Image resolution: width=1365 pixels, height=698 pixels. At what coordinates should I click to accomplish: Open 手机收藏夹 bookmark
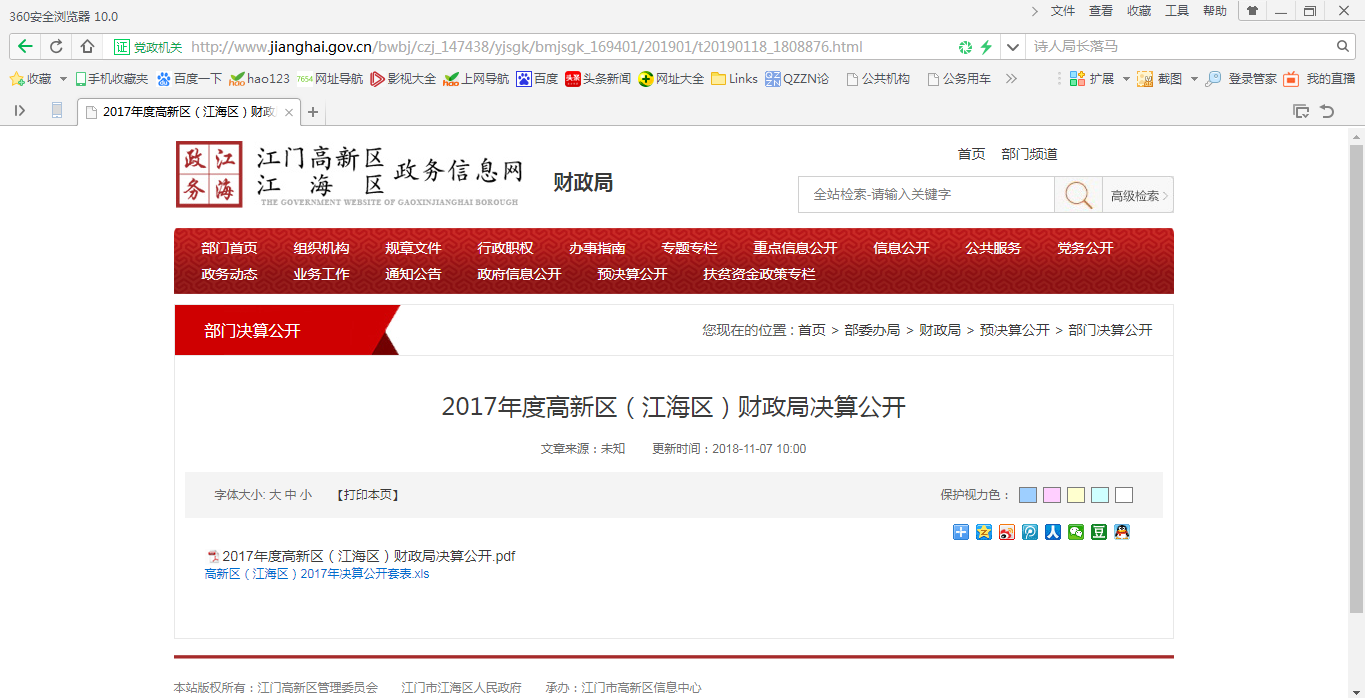point(111,78)
